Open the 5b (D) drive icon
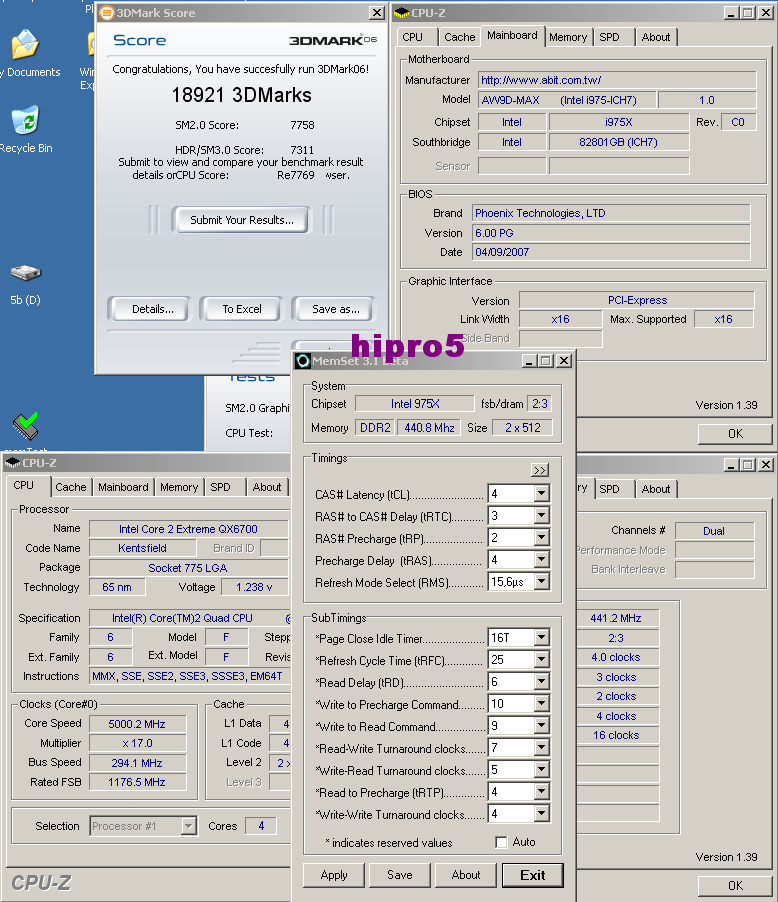Image resolution: width=778 pixels, height=902 pixels. (x=26, y=273)
